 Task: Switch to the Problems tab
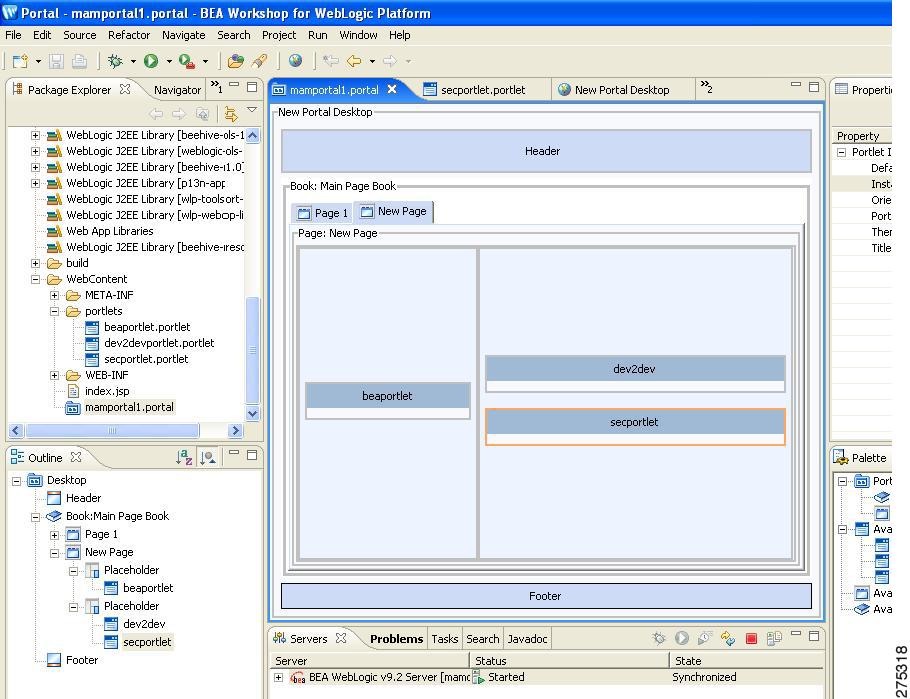point(396,639)
